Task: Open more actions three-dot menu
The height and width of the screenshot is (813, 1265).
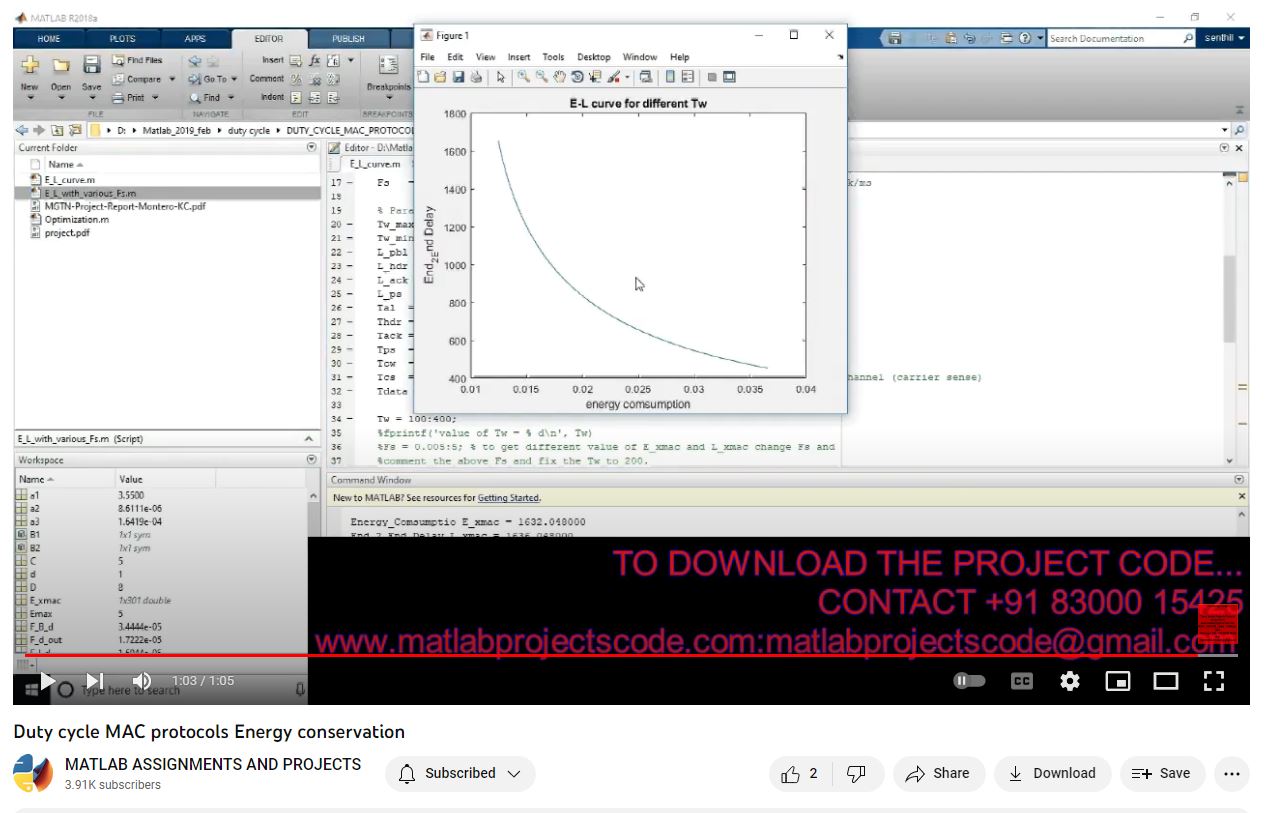Action: pos(1231,773)
